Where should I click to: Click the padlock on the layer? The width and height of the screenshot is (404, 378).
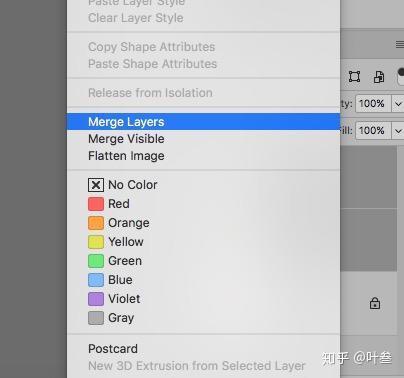point(375,303)
